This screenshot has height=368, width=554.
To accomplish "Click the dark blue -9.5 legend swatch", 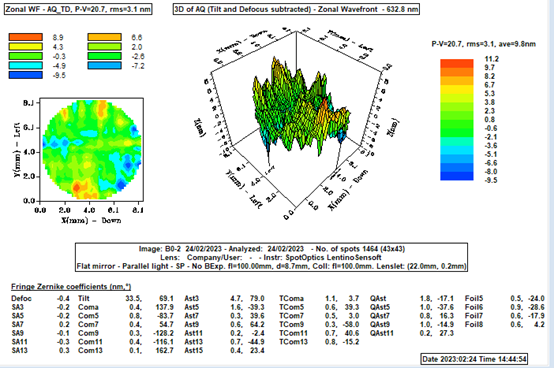I will [x=26, y=75].
